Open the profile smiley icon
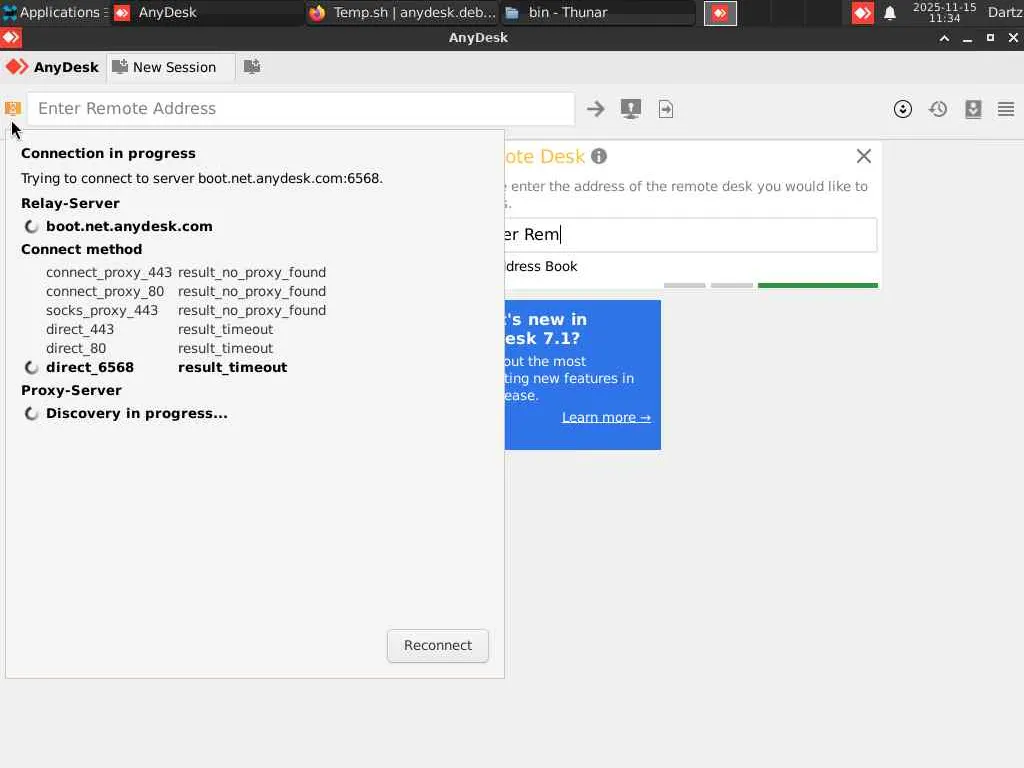This screenshot has width=1024, height=768. [903, 109]
